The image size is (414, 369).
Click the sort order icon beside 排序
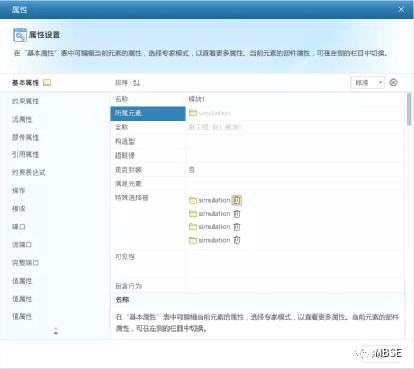click(137, 83)
